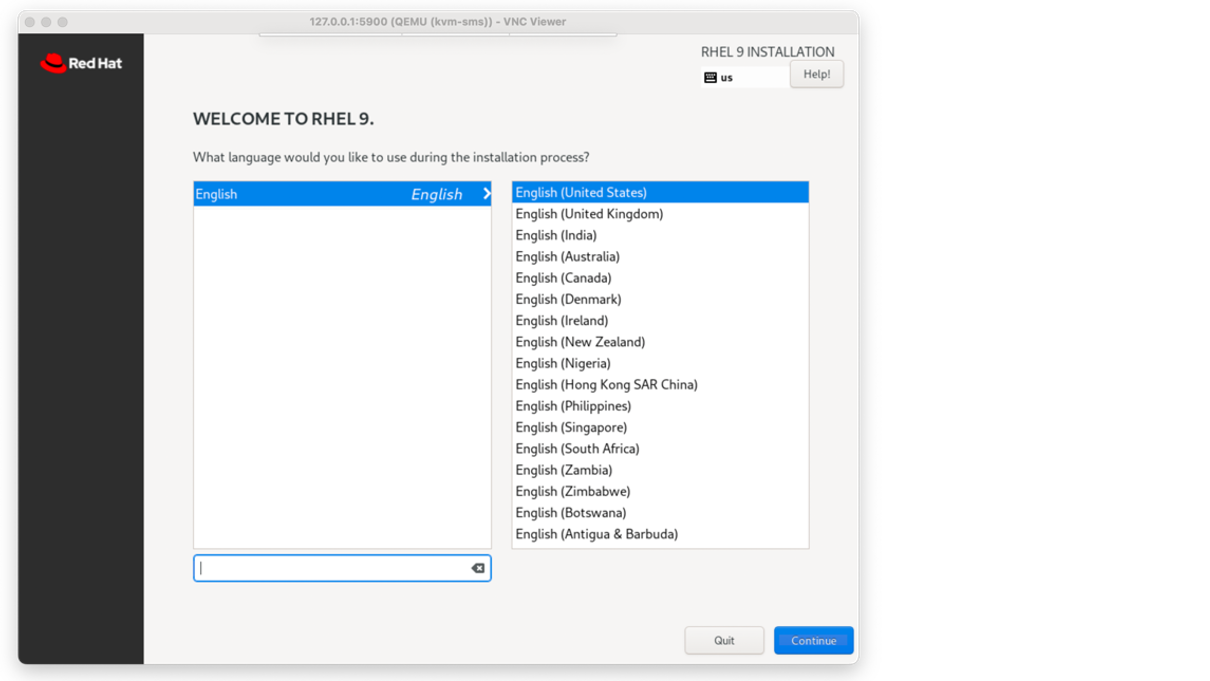The width and height of the screenshot is (1210, 681).
Task: Click the keyboard layout icon
Action: click(x=710, y=77)
